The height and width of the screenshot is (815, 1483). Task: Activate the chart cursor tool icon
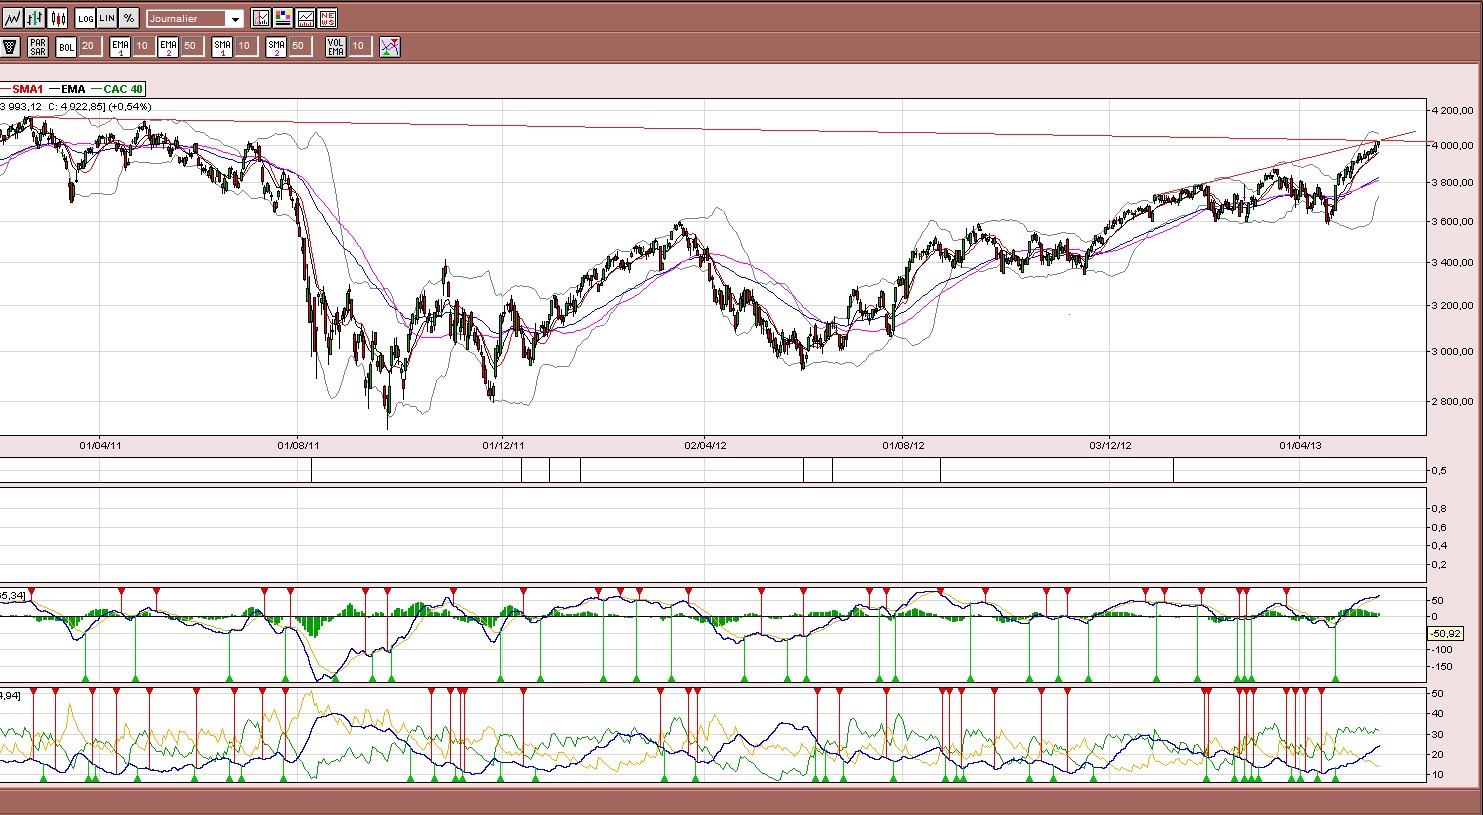pyautogui.click(x=261, y=18)
